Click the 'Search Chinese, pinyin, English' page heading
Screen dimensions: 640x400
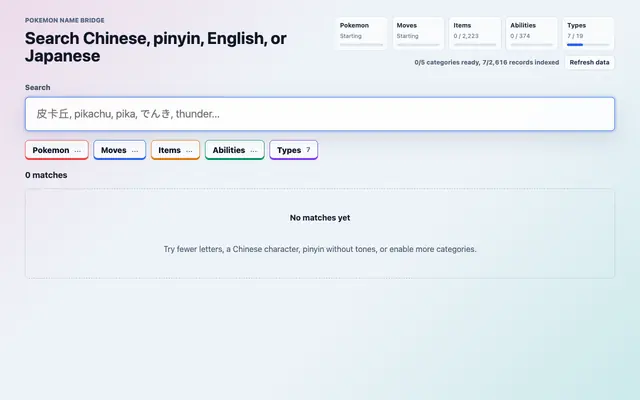156,47
